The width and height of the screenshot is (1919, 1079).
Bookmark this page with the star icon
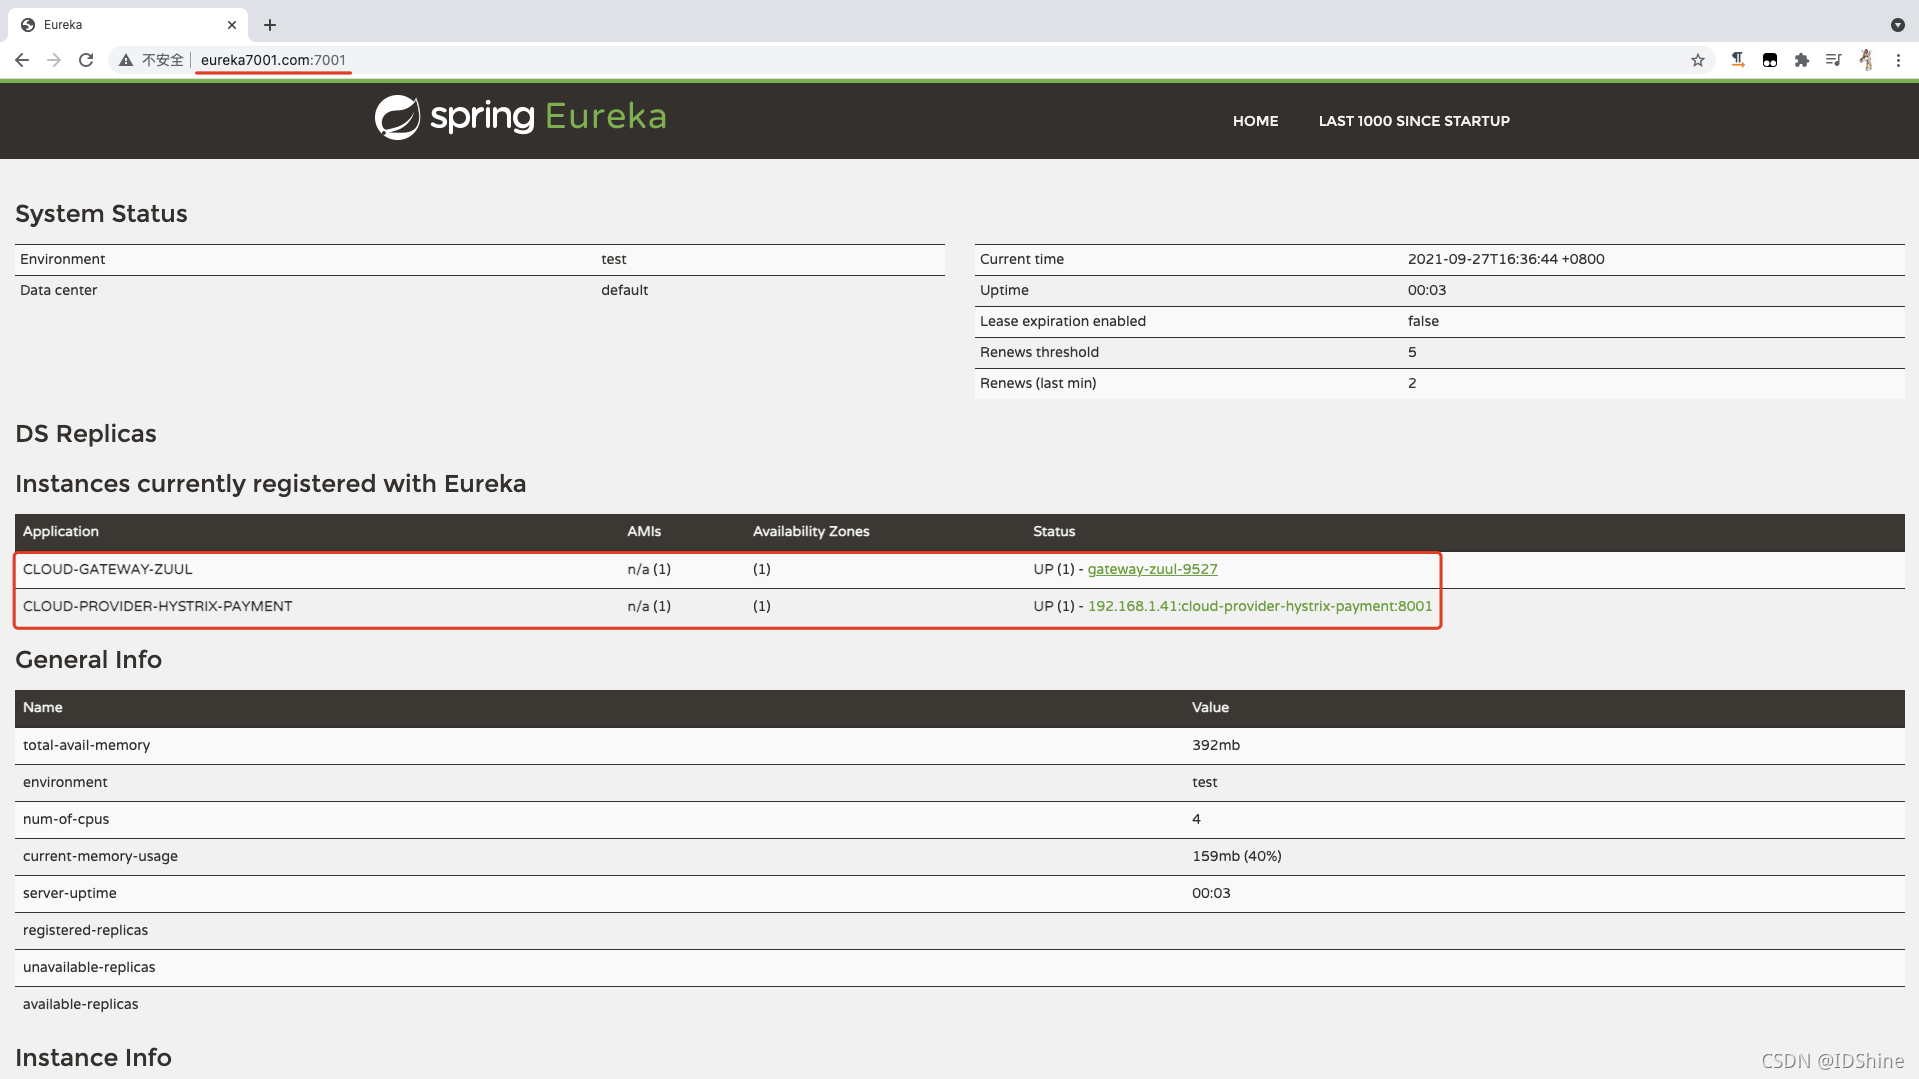click(1698, 60)
